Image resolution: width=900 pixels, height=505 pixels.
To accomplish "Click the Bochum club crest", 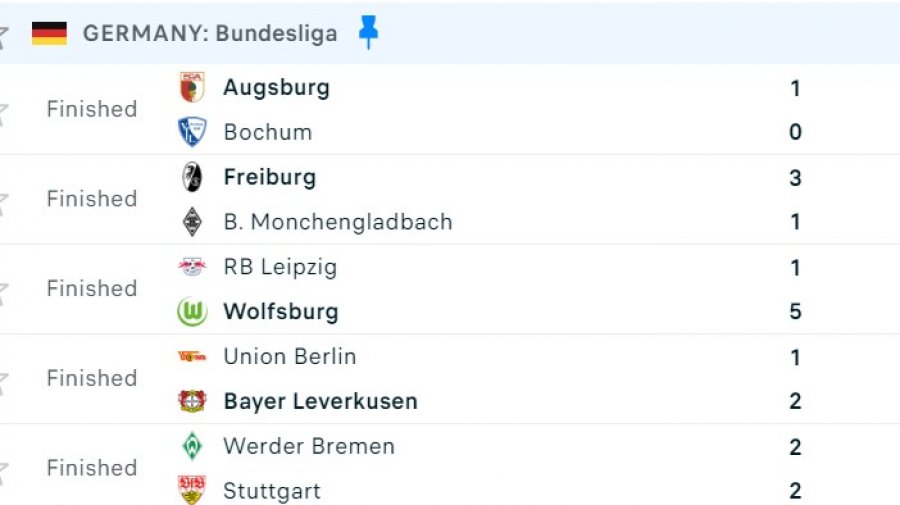I will (192, 131).
